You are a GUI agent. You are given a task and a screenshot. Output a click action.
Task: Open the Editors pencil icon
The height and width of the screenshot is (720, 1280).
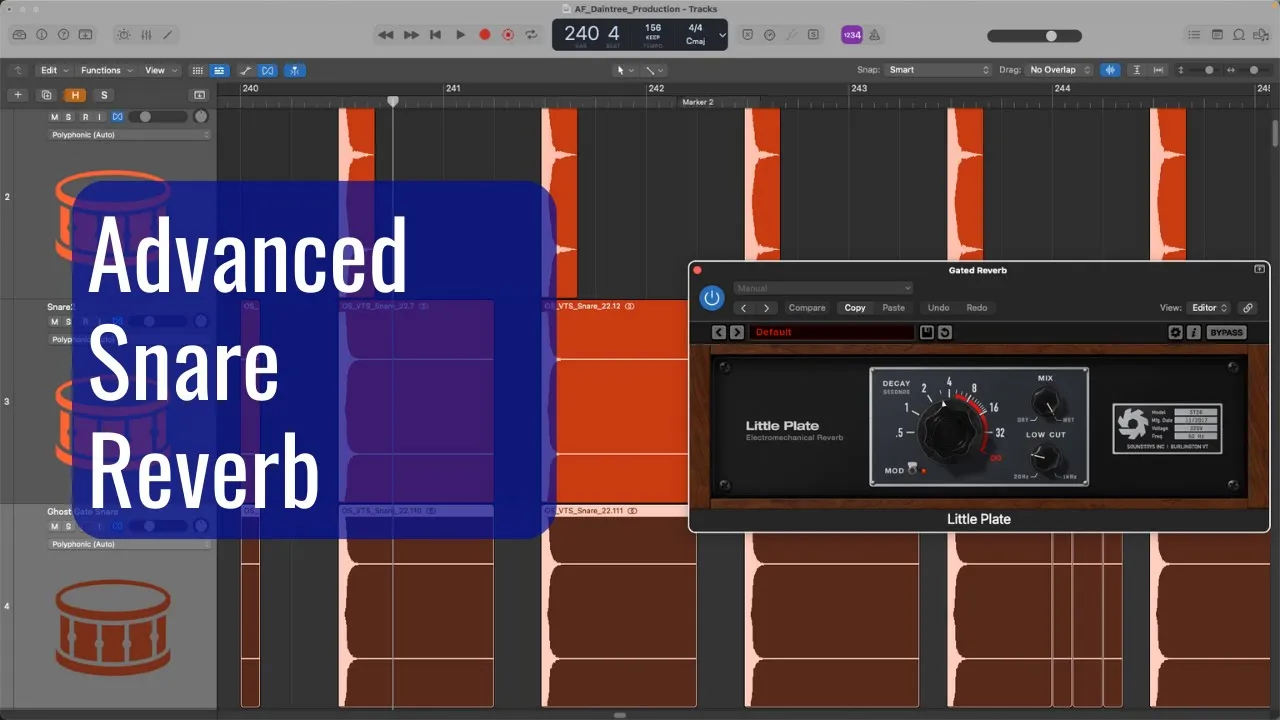[168, 34]
